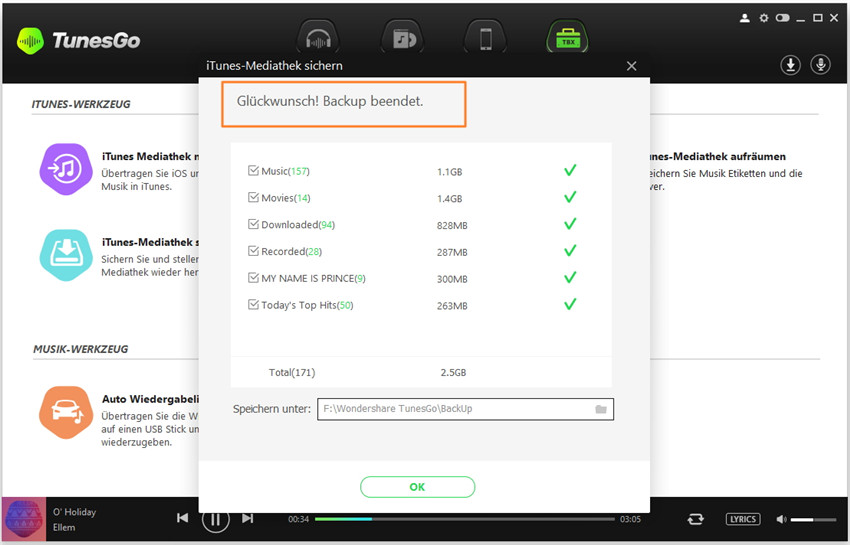This screenshot has height=545, width=850.
Task: Click the purple iTunes Mediathek transfer icon
Action: click(x=66, y=169)
